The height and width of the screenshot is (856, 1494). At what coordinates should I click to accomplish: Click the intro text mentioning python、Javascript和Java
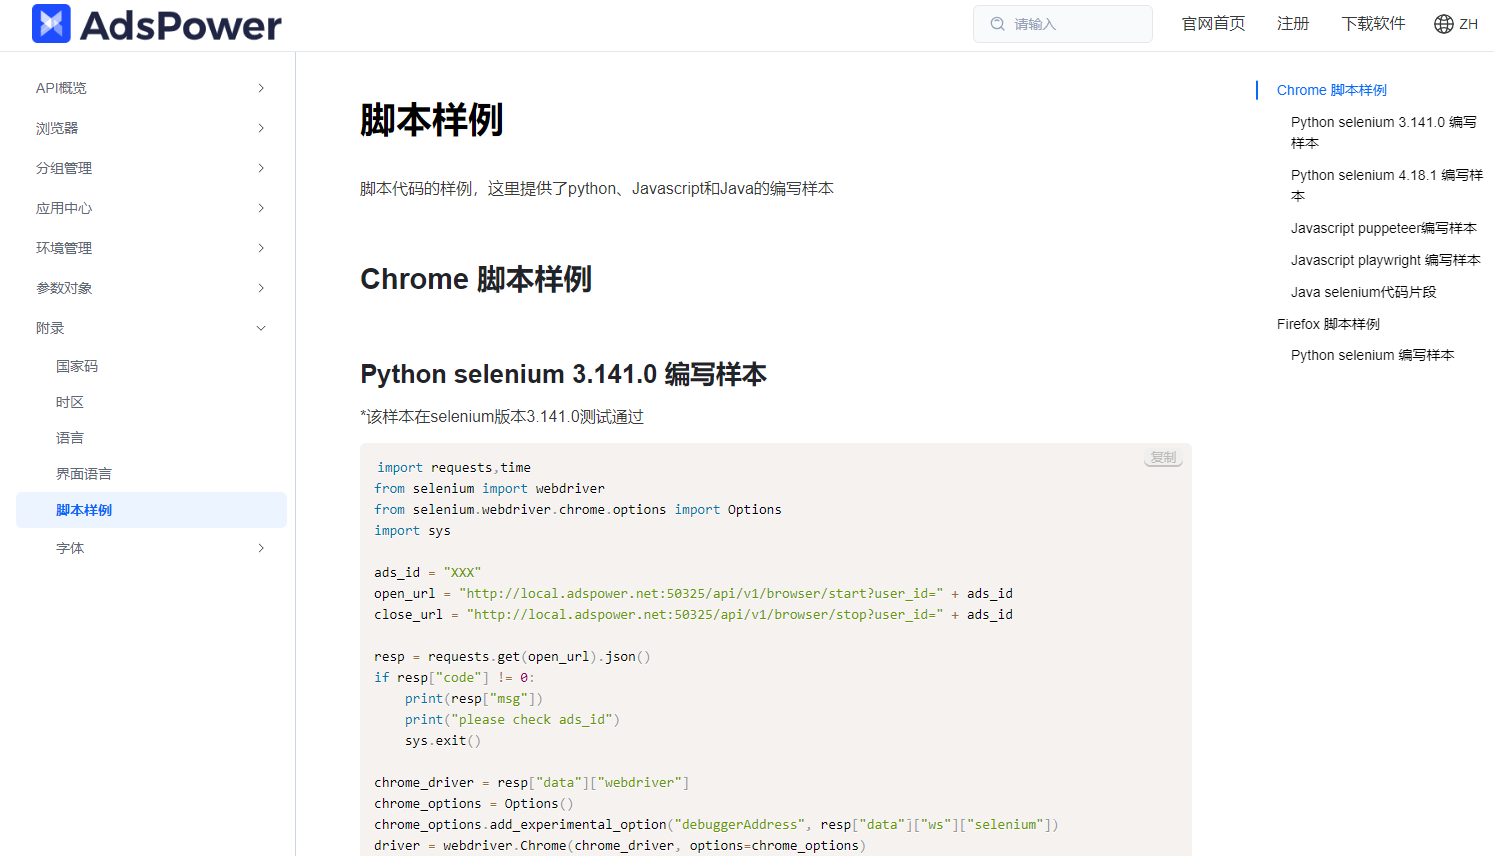597,188
